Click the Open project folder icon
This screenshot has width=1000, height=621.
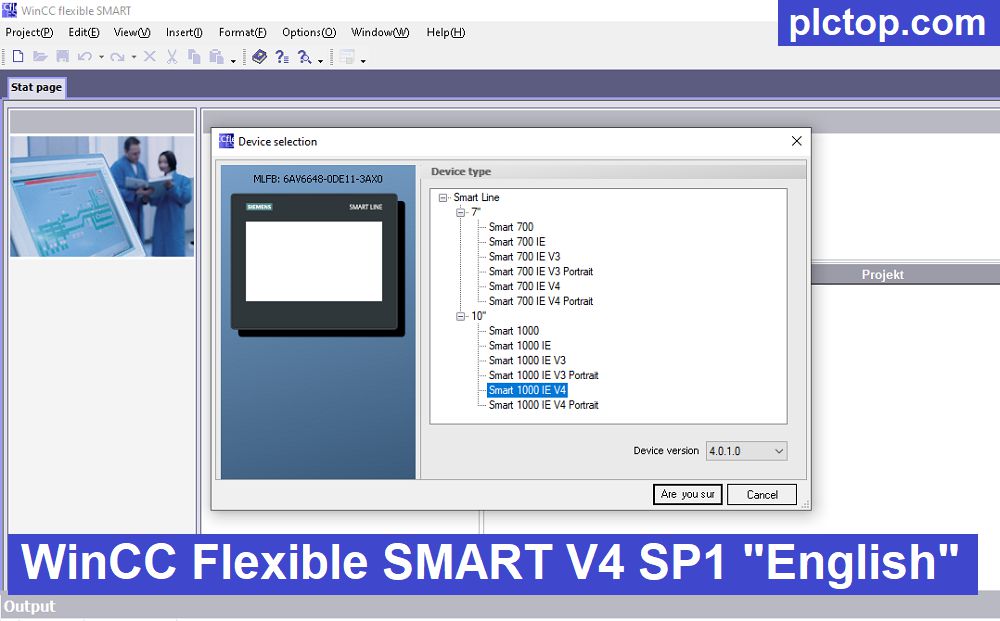[x=40, y=57]
